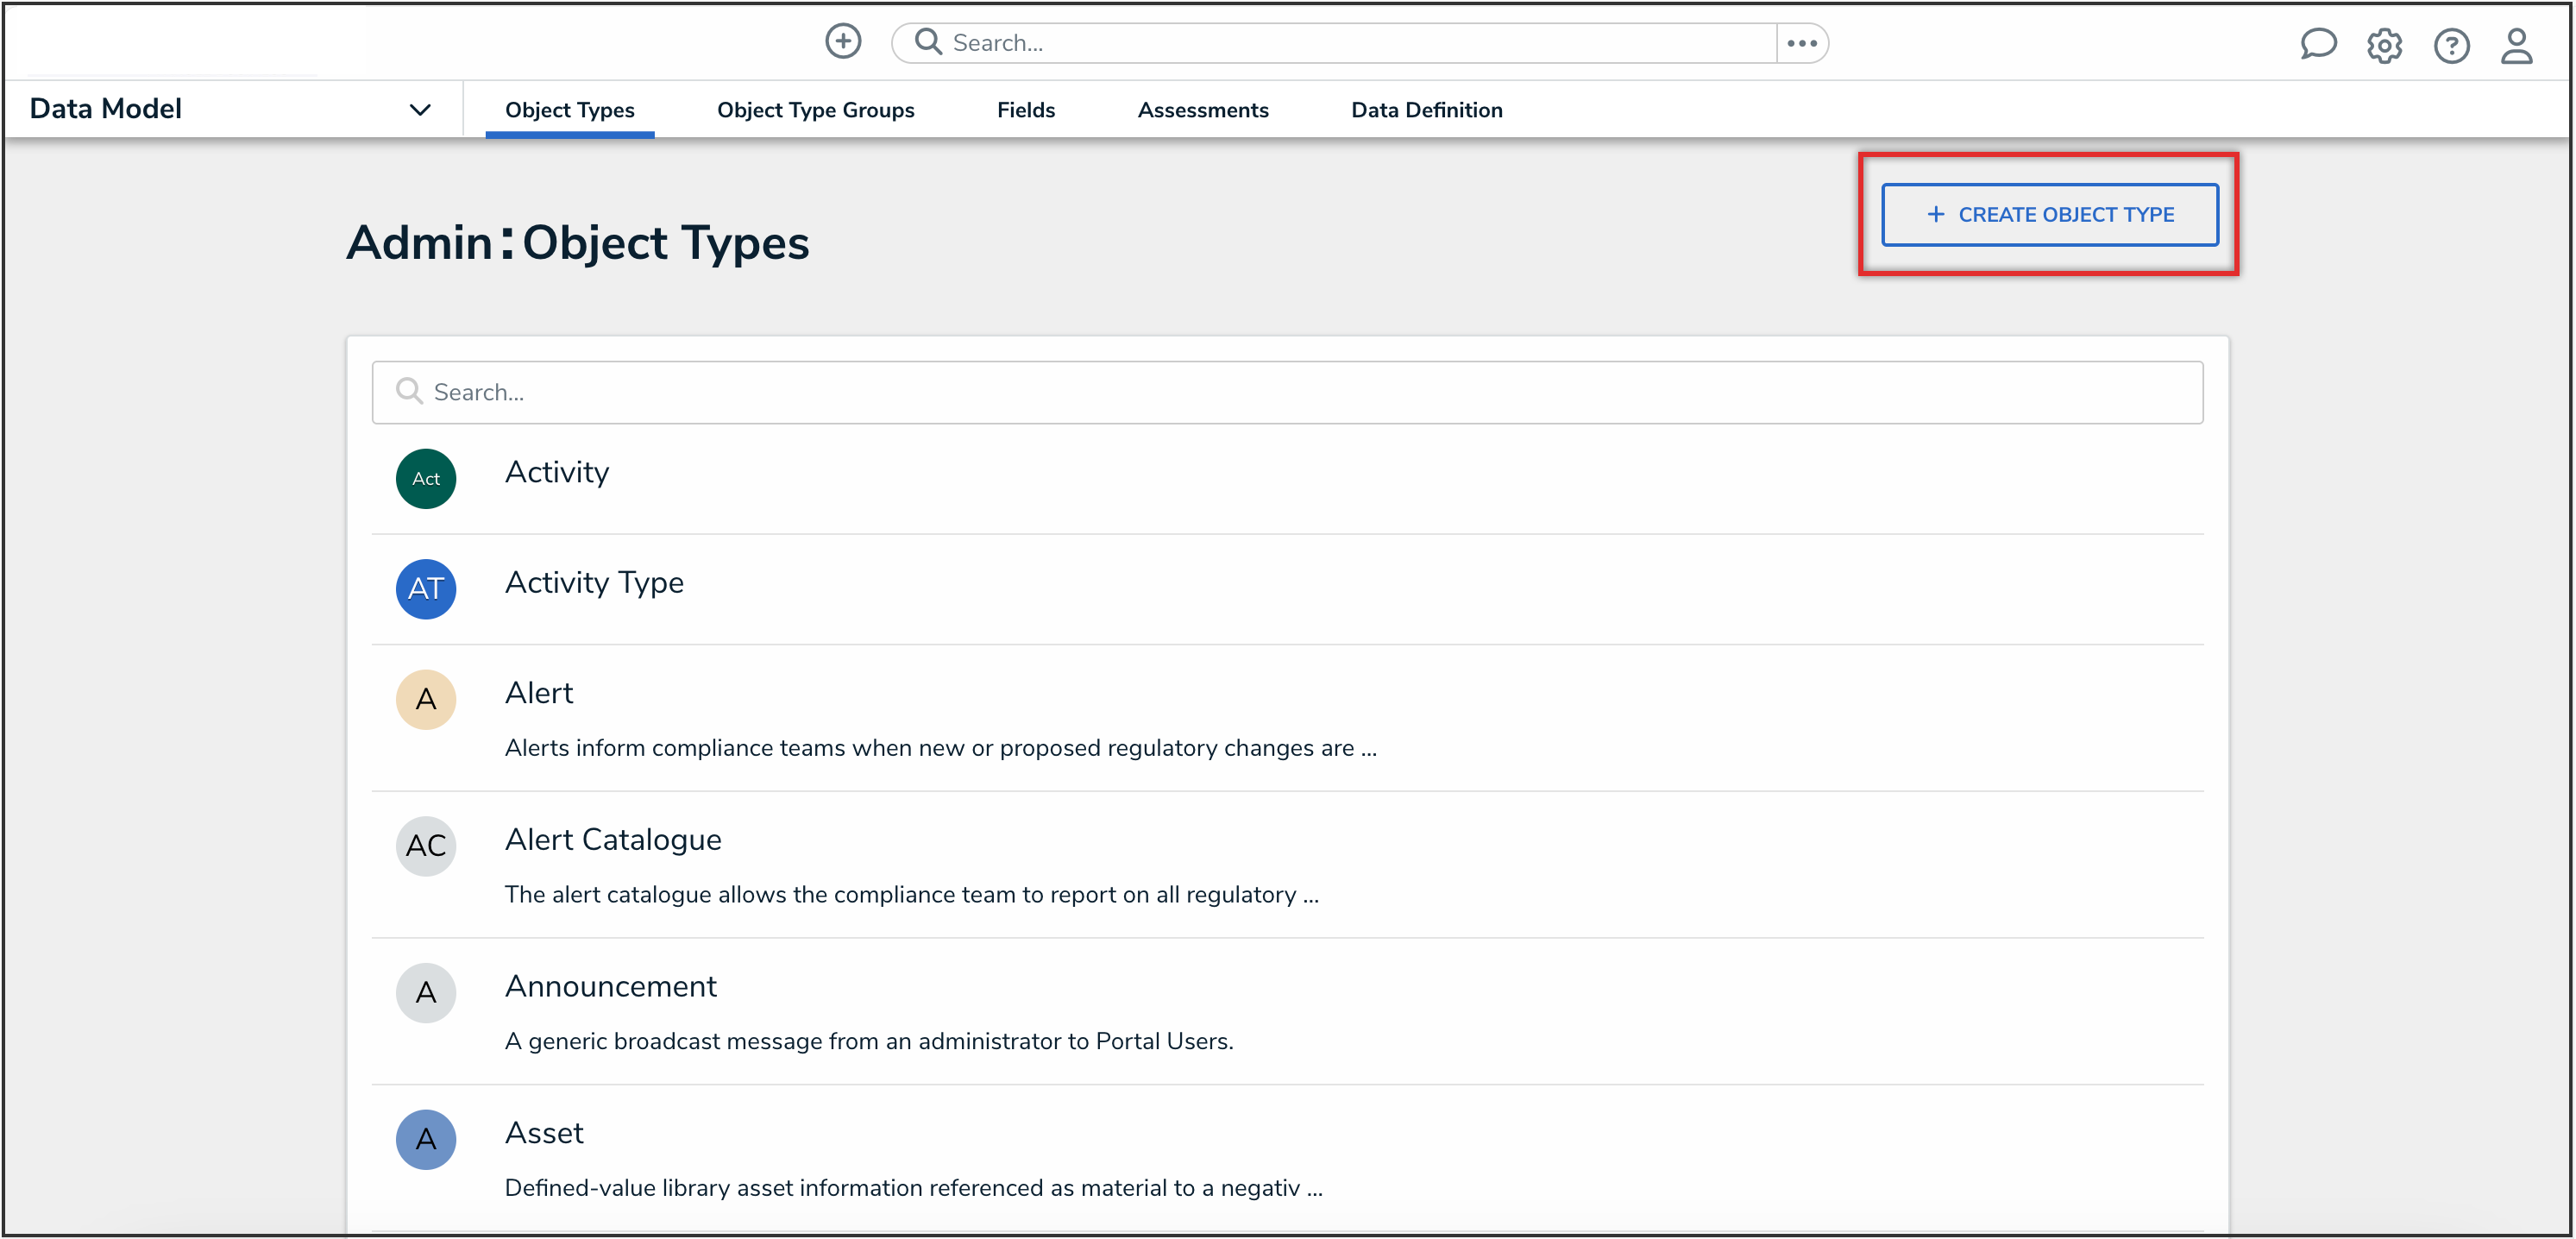Open the administration gear icon
Image resolution: width=2576 pixels, height=1239 pixels.
[x=2384, y=46]
